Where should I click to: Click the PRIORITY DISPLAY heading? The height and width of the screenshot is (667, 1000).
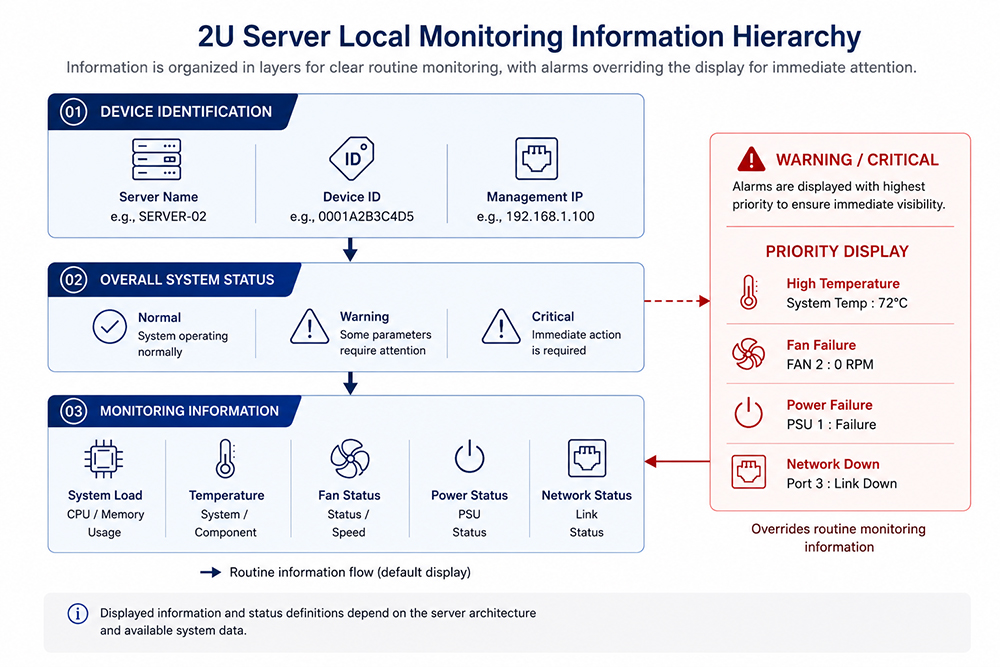(x=837, y=251)
